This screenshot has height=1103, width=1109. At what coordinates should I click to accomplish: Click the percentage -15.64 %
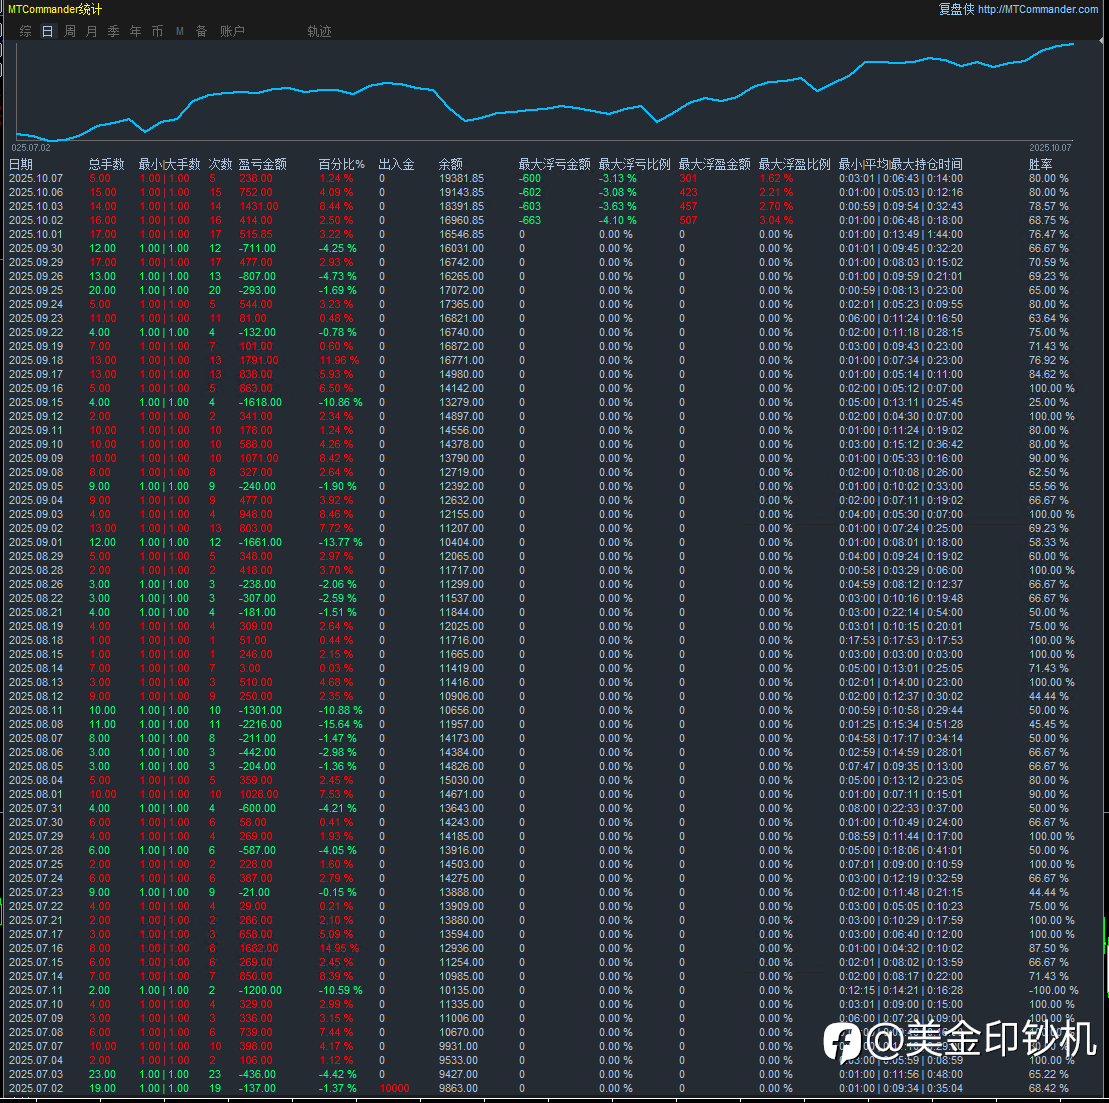click(340, 724)
